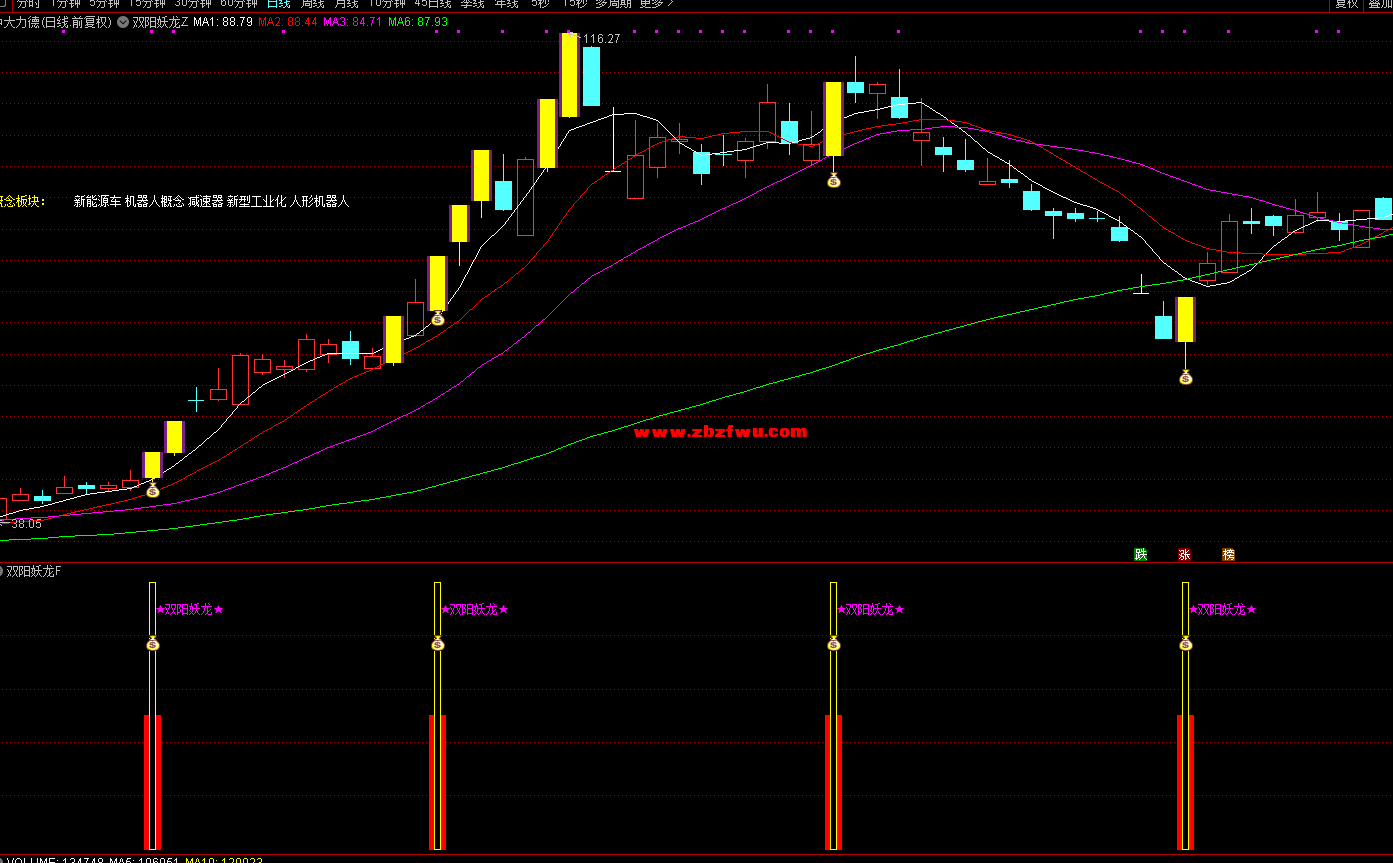The image size is (1393, 863).
Task: Click the MA1: 88.79 value
Action: coord(223,21)
